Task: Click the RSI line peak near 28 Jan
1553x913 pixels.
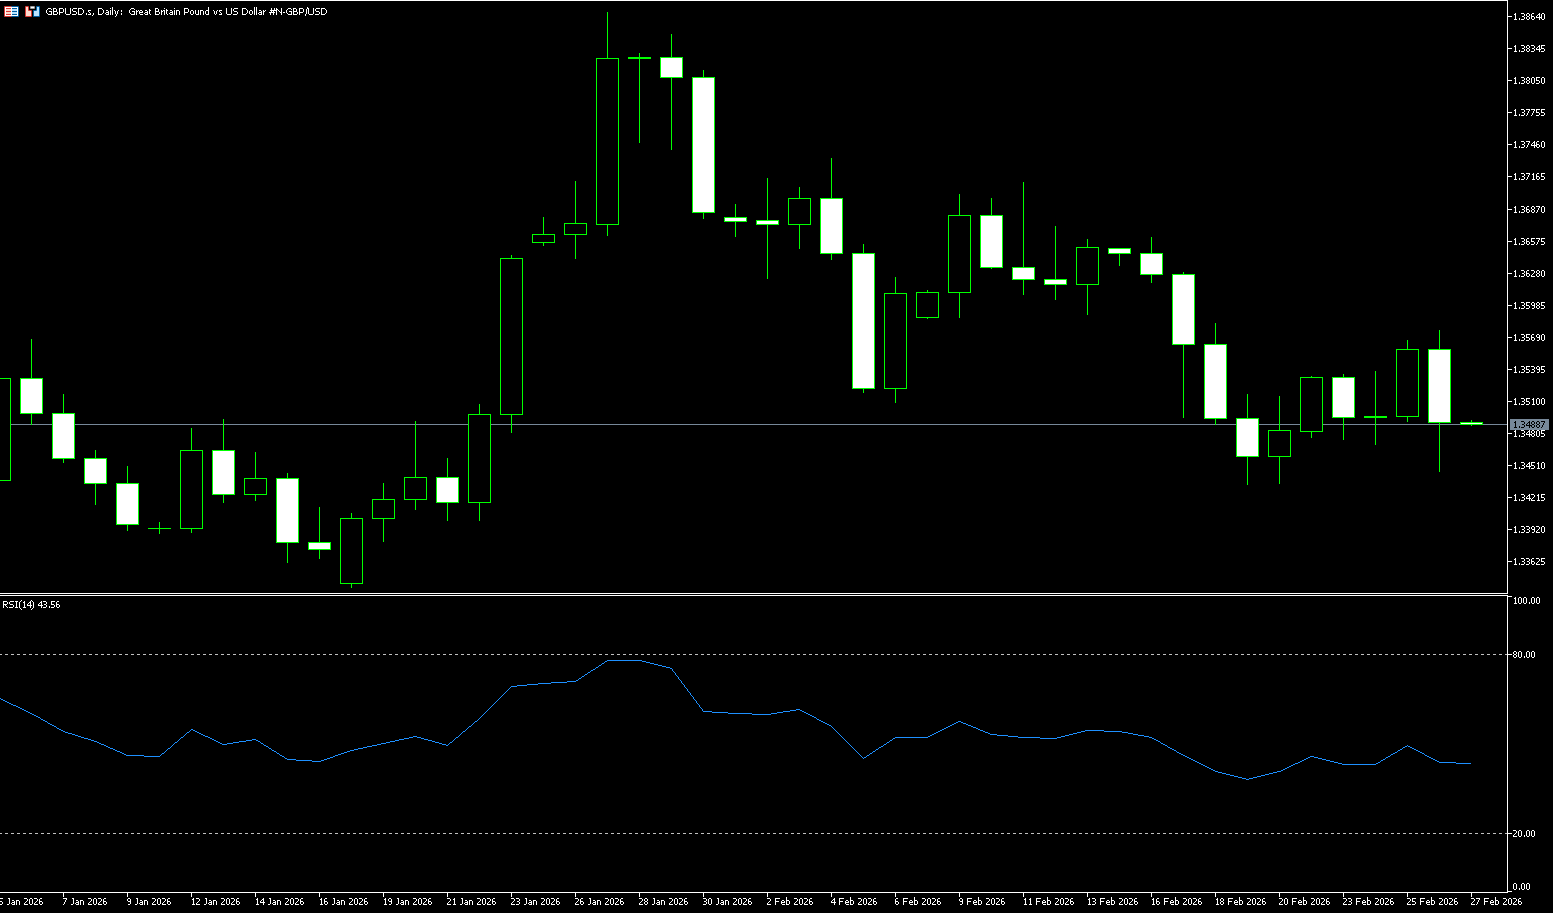Action: (623, 660)
